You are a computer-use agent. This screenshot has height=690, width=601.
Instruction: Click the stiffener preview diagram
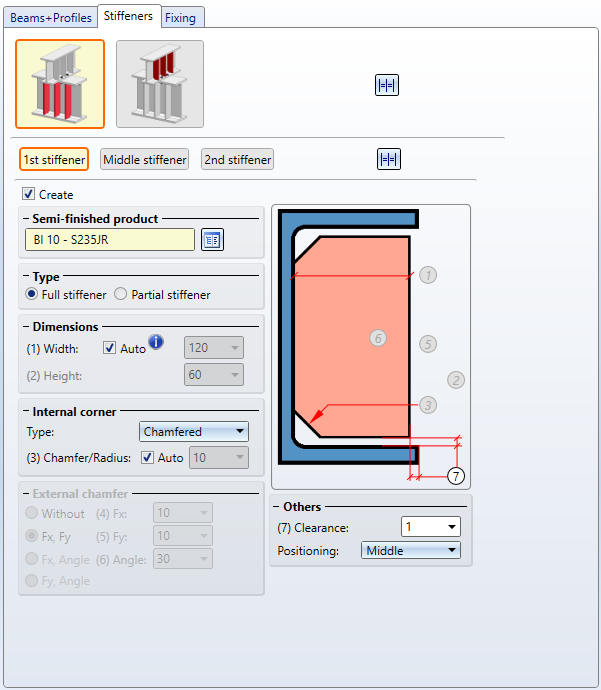371,347
